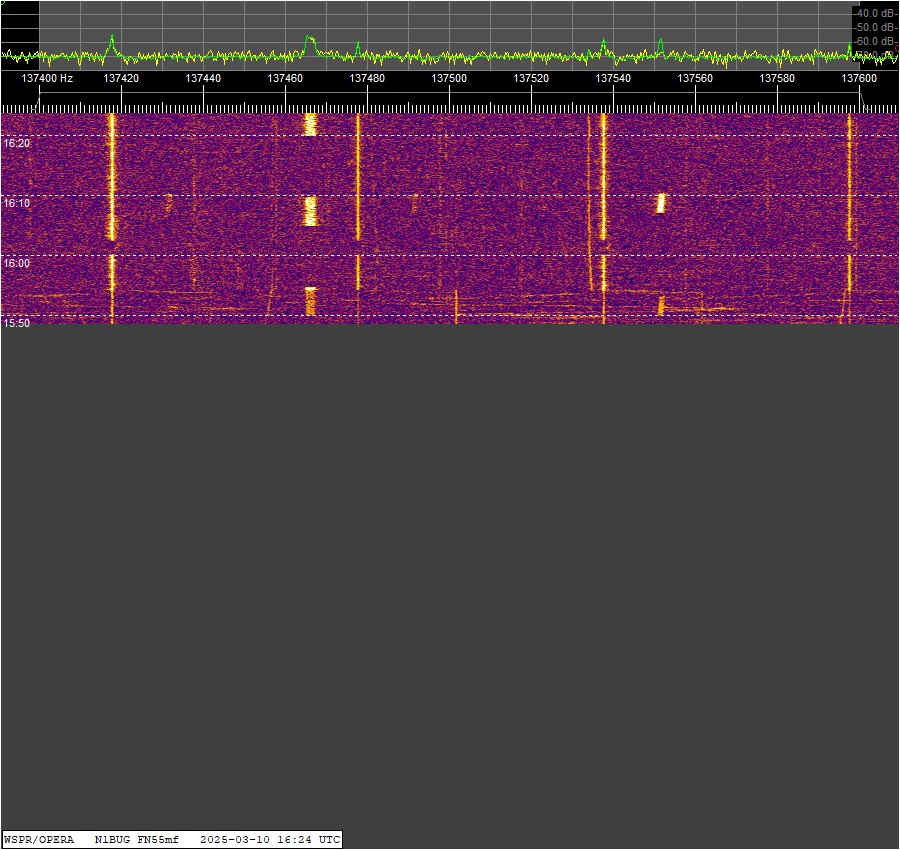Image resolution: width=900 pixels, height=850 pixels.
Task: Select the 16:10 time marker
Action: pos(17,204)
